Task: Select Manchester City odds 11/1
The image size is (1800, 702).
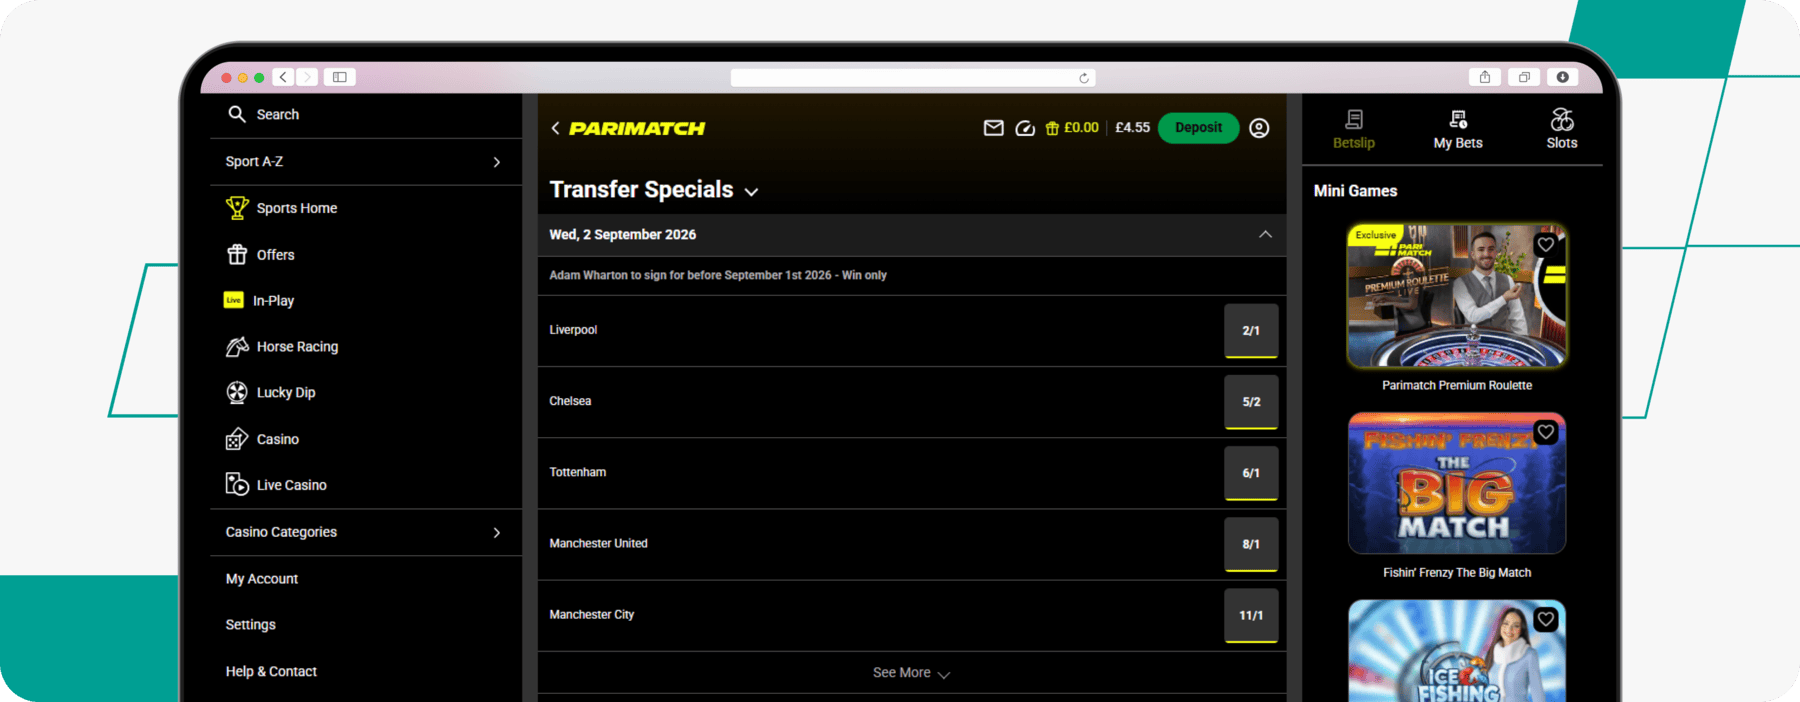Action: pyautogui.click(x=1251, y=615)
